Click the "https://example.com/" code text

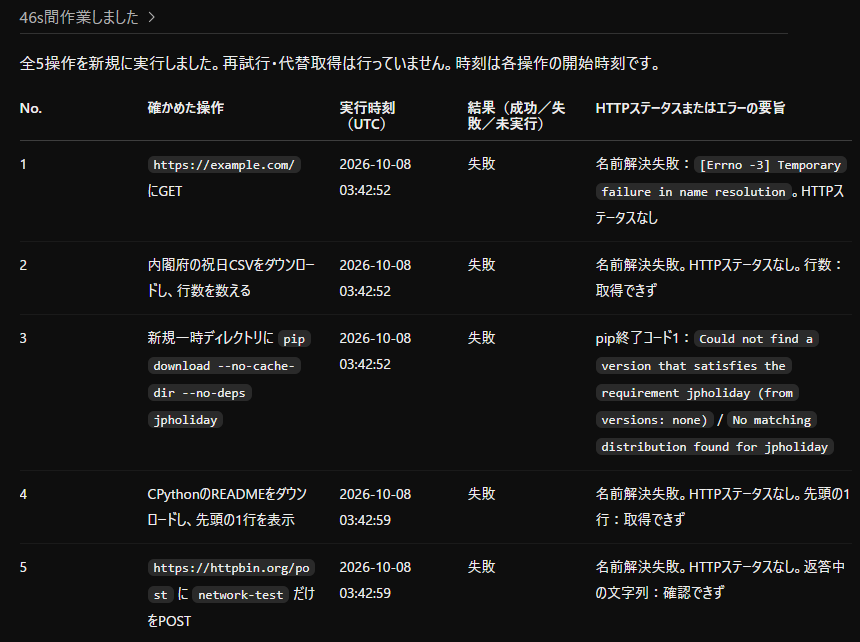click(x=224, y=164)
